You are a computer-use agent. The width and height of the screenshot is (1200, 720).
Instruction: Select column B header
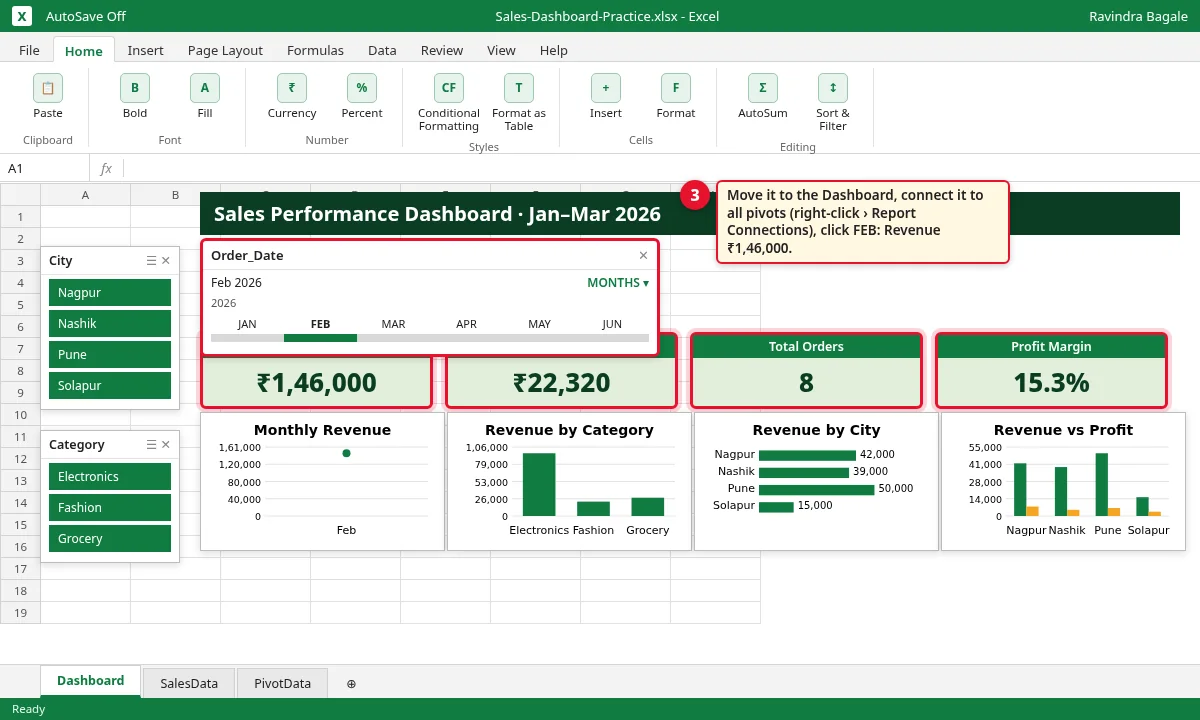pos(175,195)
